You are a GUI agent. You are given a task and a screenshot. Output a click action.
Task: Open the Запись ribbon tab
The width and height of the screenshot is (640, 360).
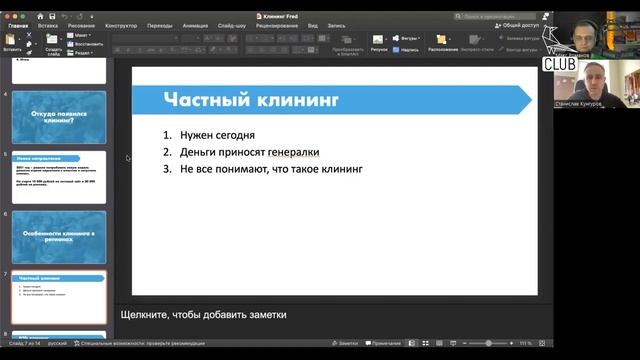click(x=336, y=26)
